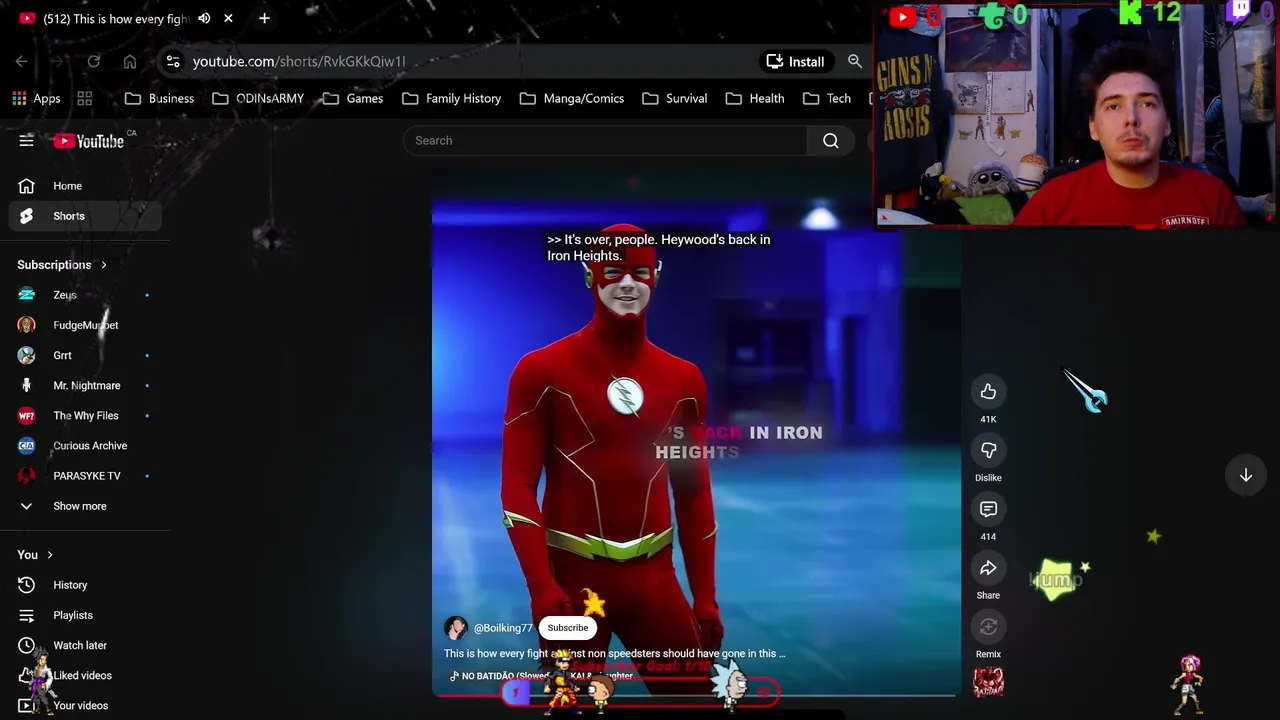
Task: Open the Tech bookmarks folder
Action: point(827,98)
